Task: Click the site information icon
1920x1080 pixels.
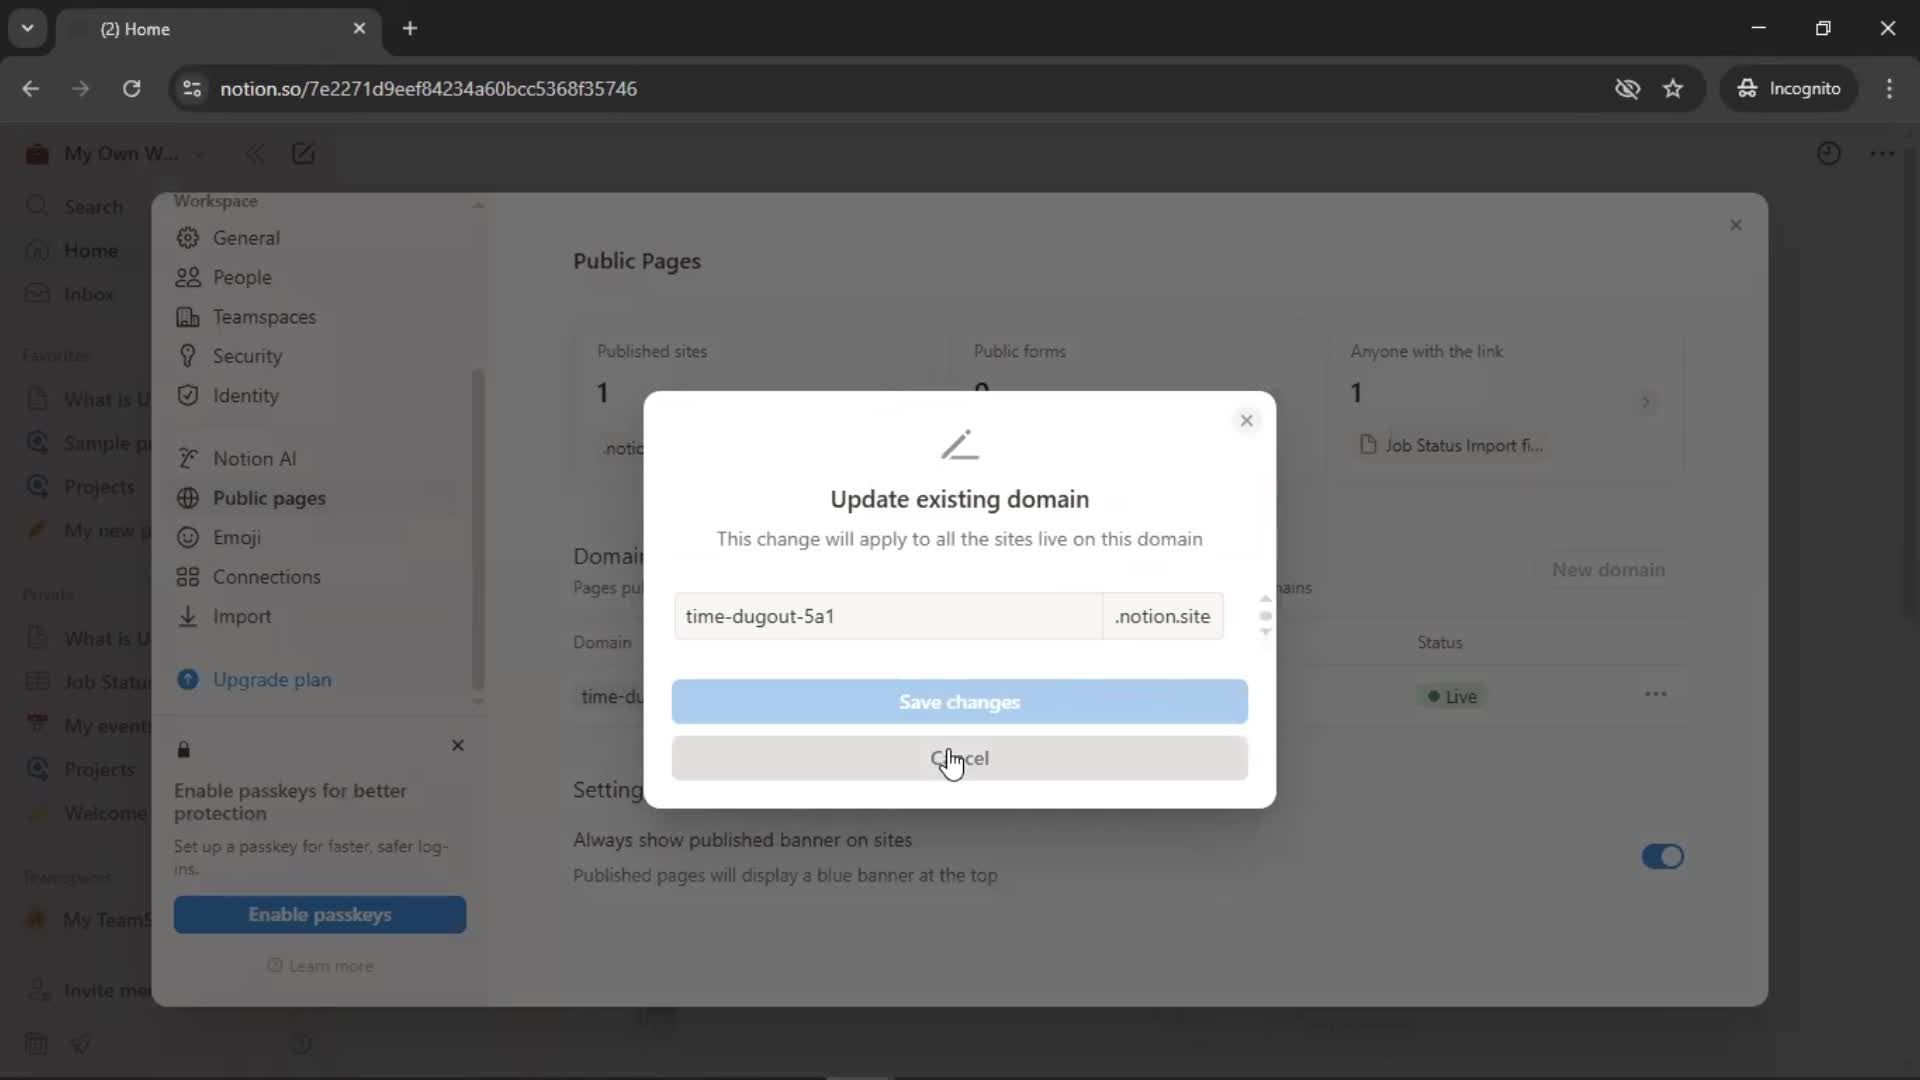Action: (x=192, y=88)
